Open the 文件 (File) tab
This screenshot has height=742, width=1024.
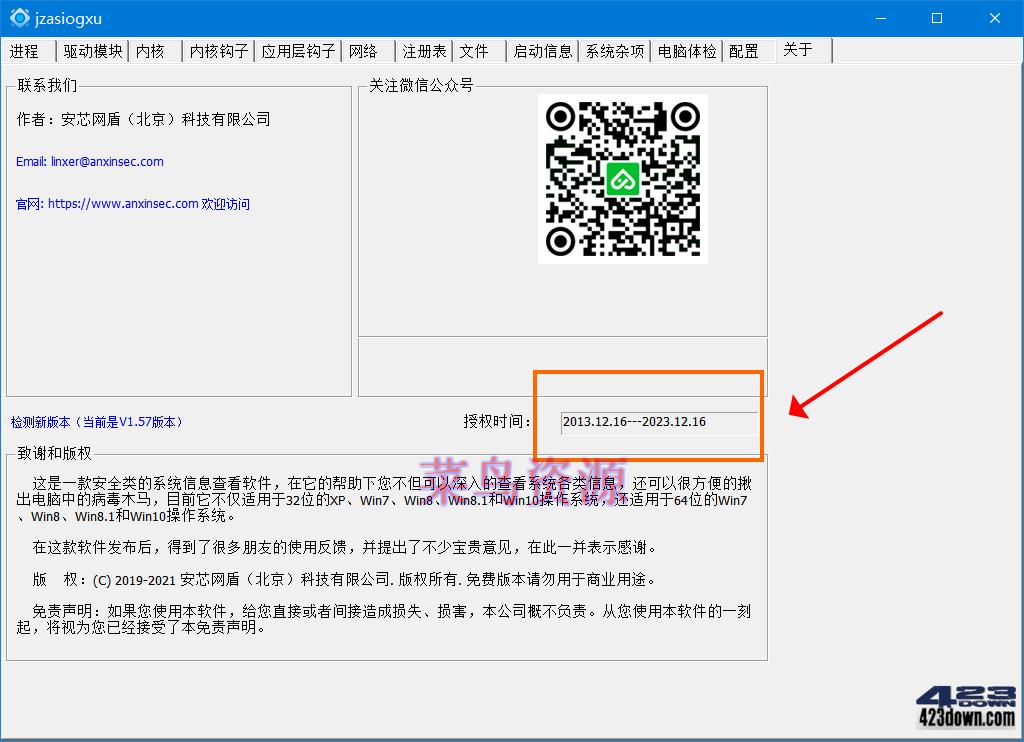[x=477, y=50]
